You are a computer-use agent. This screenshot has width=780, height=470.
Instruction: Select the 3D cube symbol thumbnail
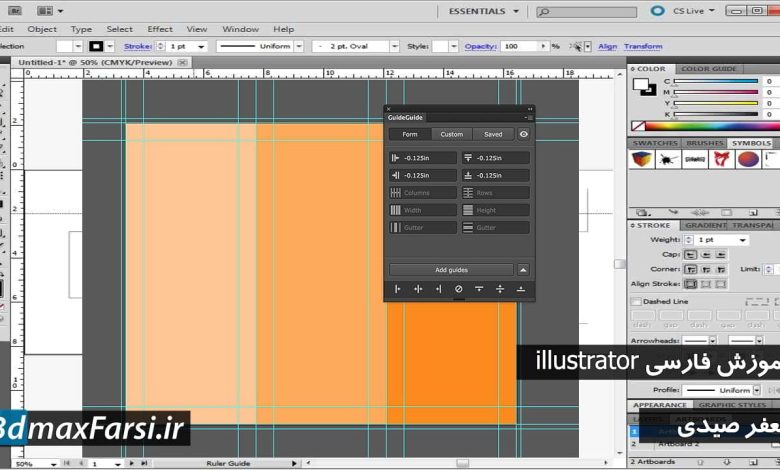tap(642, 160)
